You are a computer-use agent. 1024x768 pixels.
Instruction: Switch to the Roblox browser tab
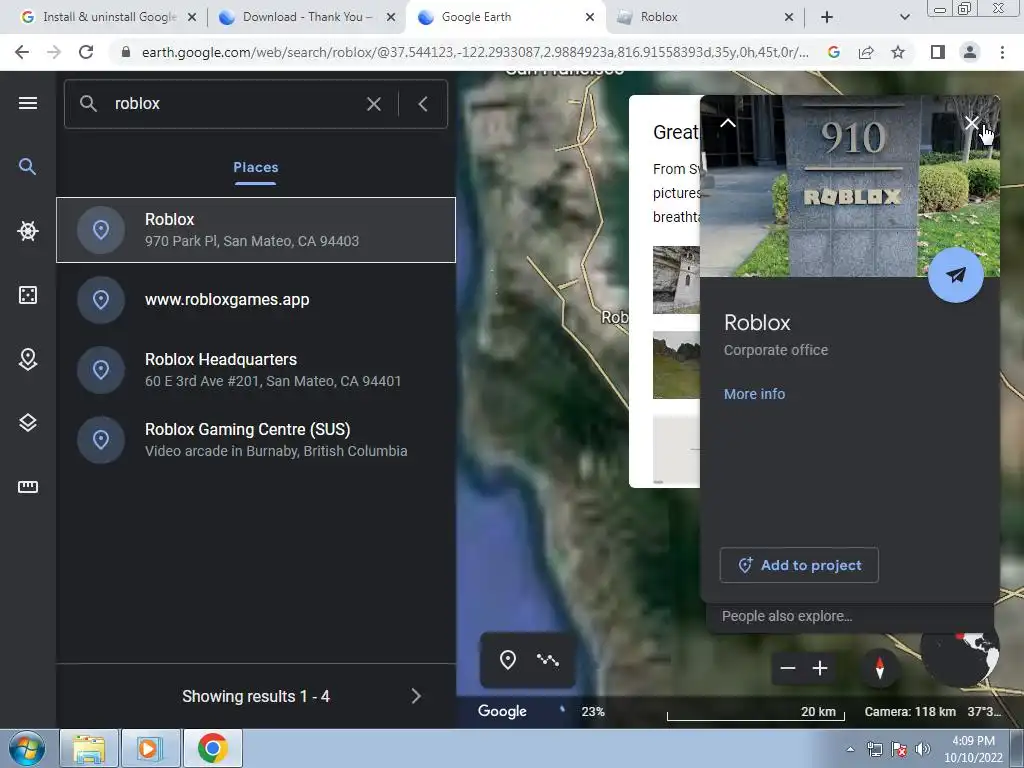coord(702,17)
